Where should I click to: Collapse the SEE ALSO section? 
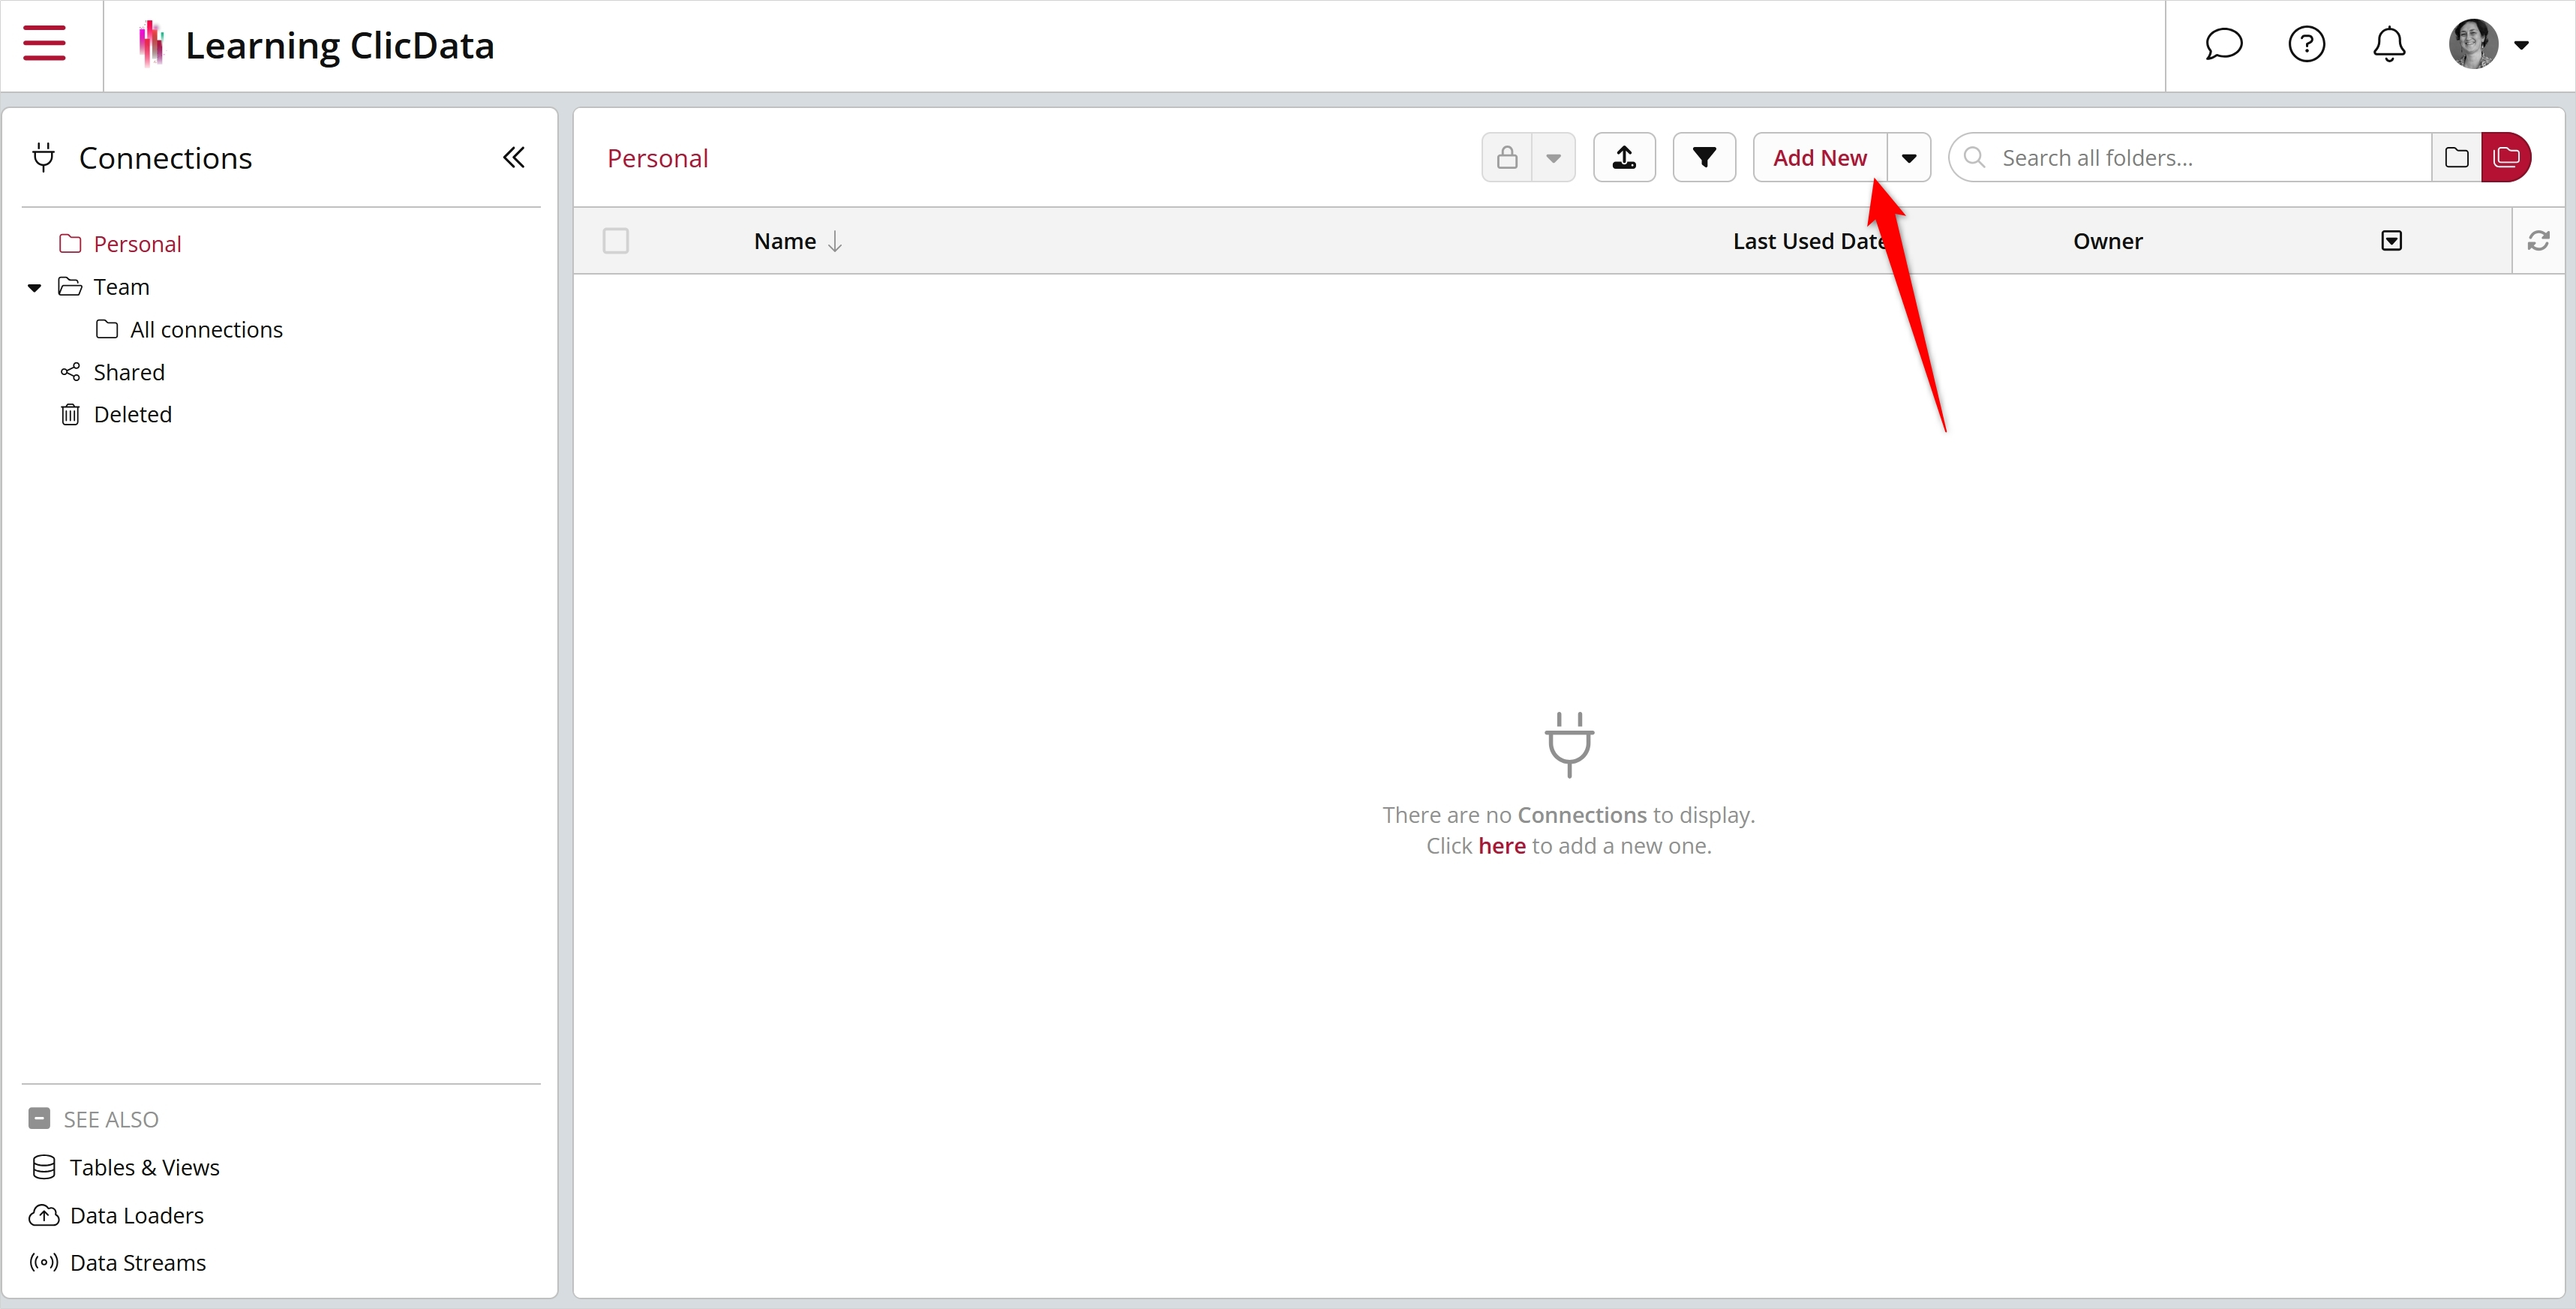click(39, 1118)
